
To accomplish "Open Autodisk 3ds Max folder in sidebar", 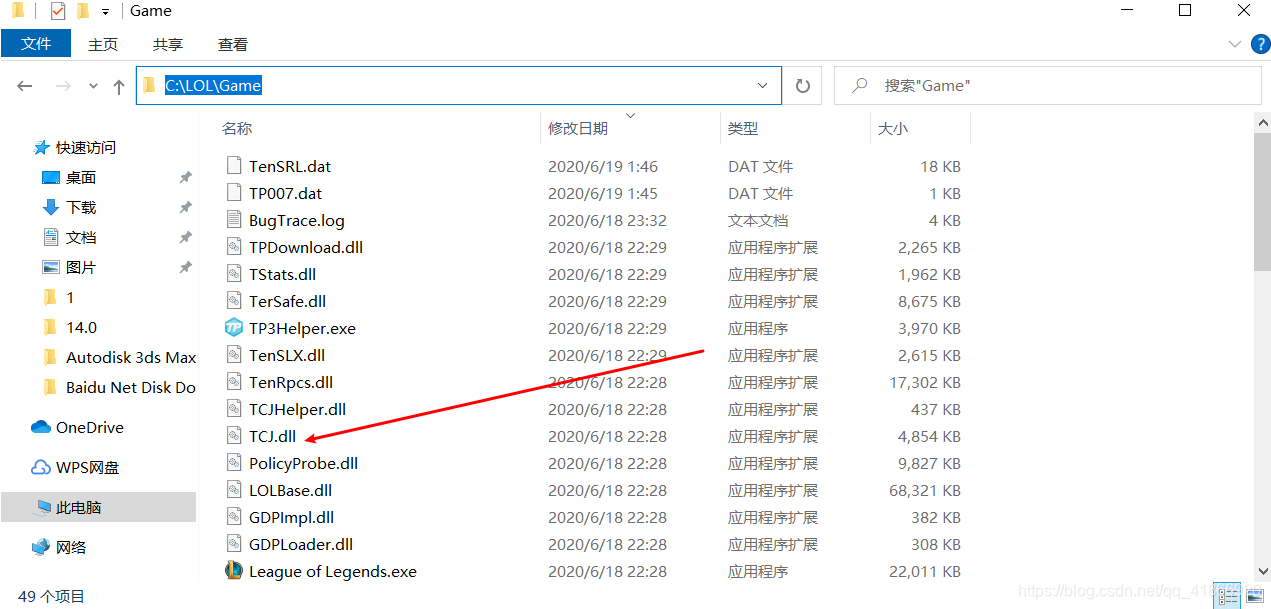I will (131, 357).
